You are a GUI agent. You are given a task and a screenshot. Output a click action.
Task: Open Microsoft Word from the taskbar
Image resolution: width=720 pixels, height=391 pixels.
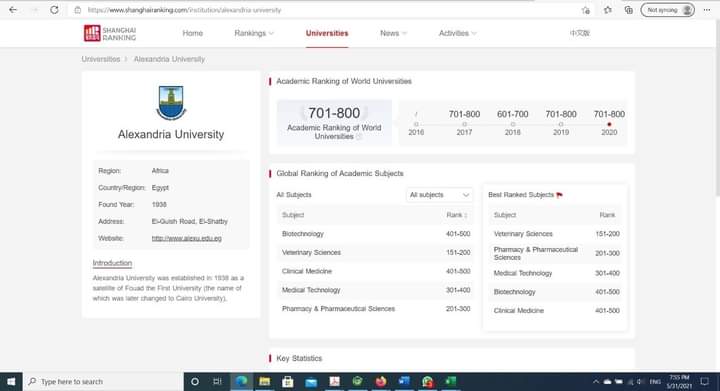404,381
